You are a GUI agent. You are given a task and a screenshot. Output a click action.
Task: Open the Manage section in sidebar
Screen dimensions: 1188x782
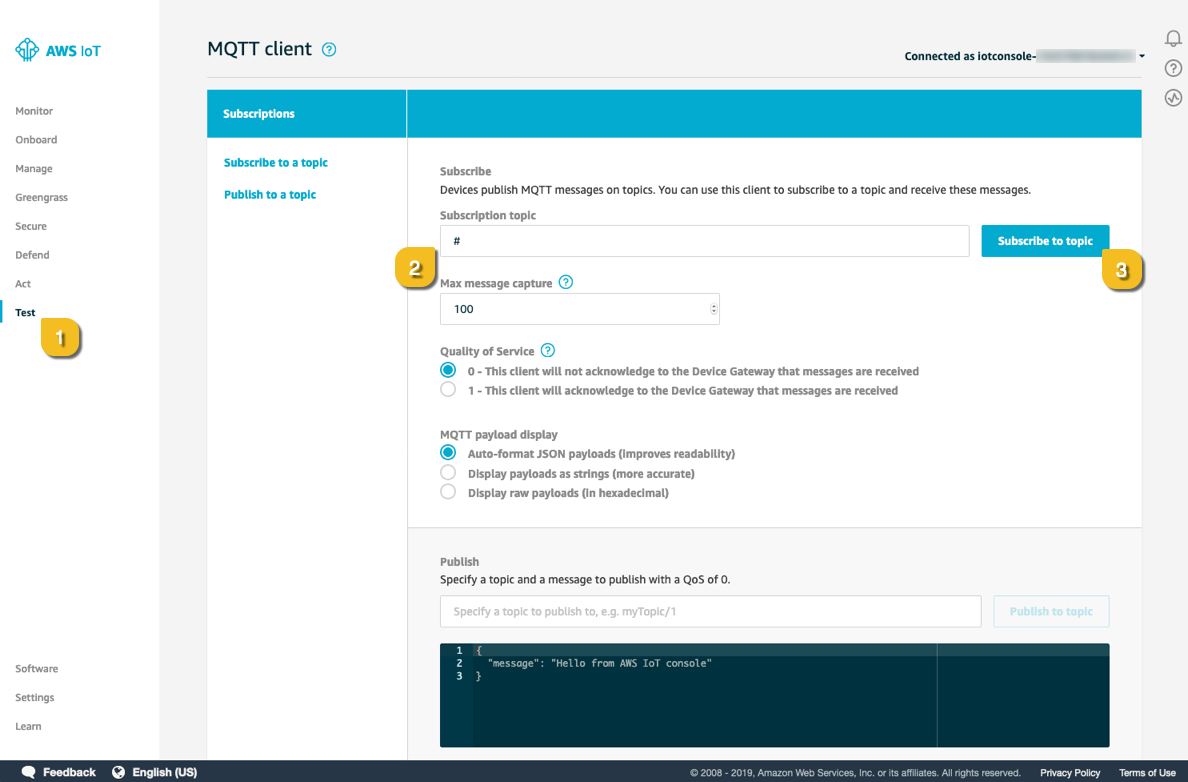[34, 168]
